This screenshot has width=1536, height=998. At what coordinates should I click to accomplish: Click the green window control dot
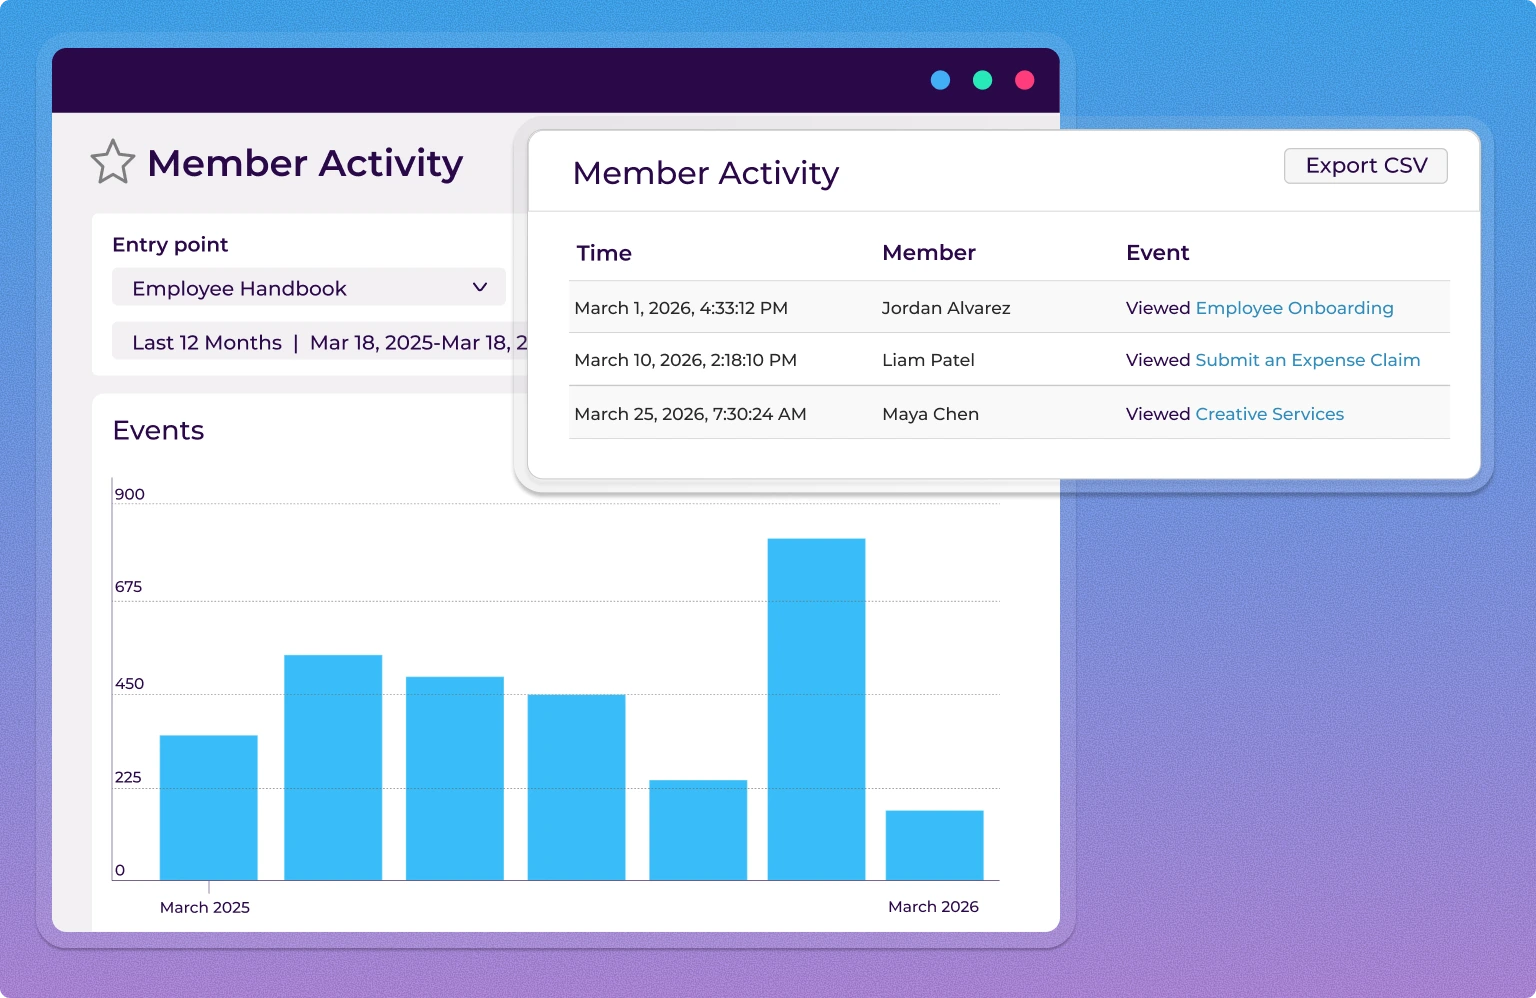pyautogui.click(x=982, y=80)
